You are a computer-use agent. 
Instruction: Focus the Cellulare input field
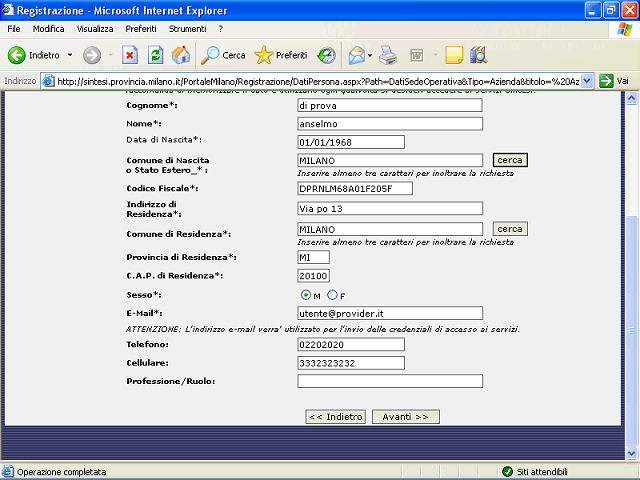click(x=351, y=363)
